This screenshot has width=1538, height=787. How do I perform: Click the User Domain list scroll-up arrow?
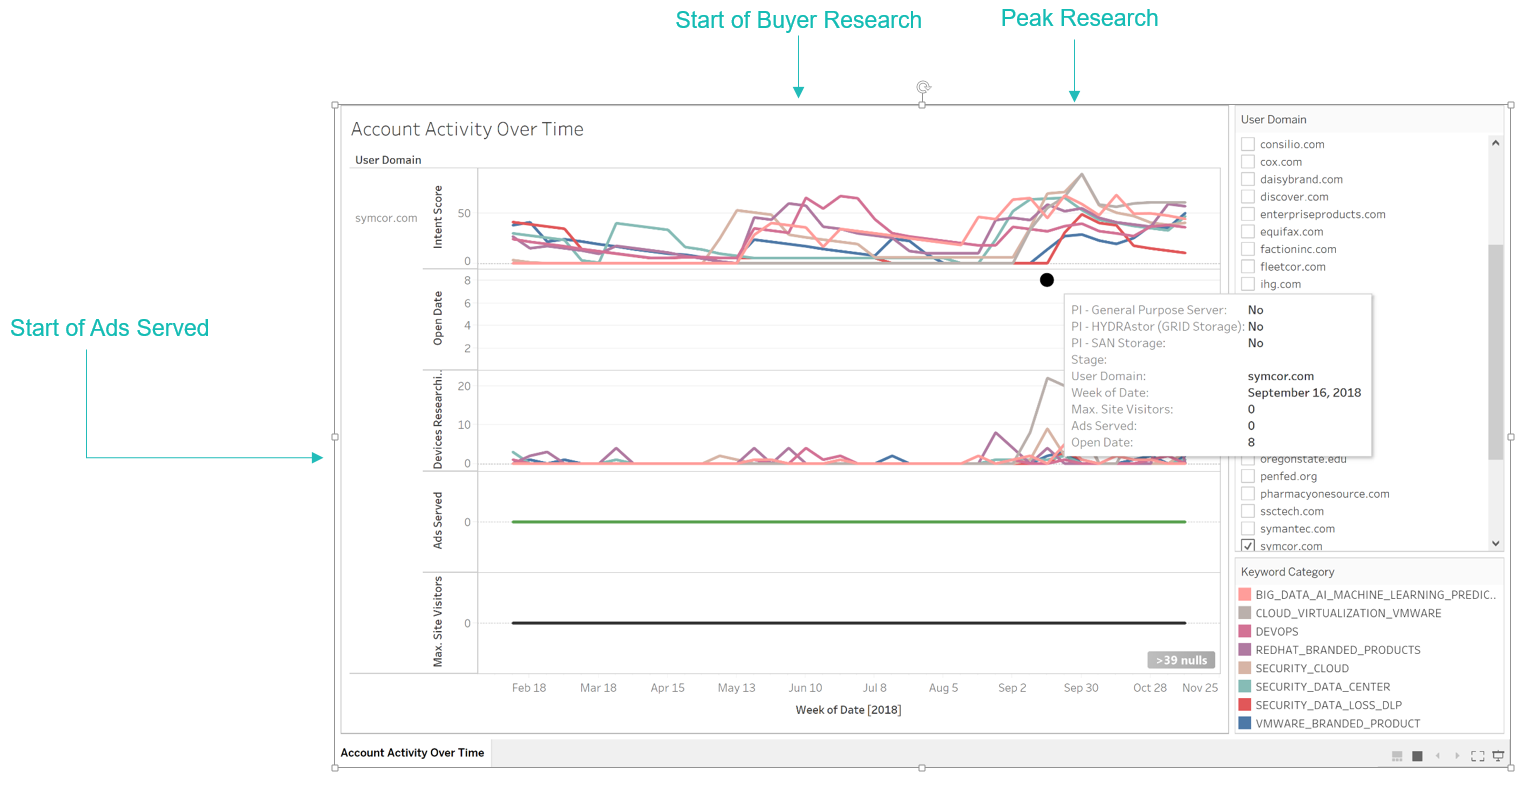pyautogui.click(x=1495, y=141)
